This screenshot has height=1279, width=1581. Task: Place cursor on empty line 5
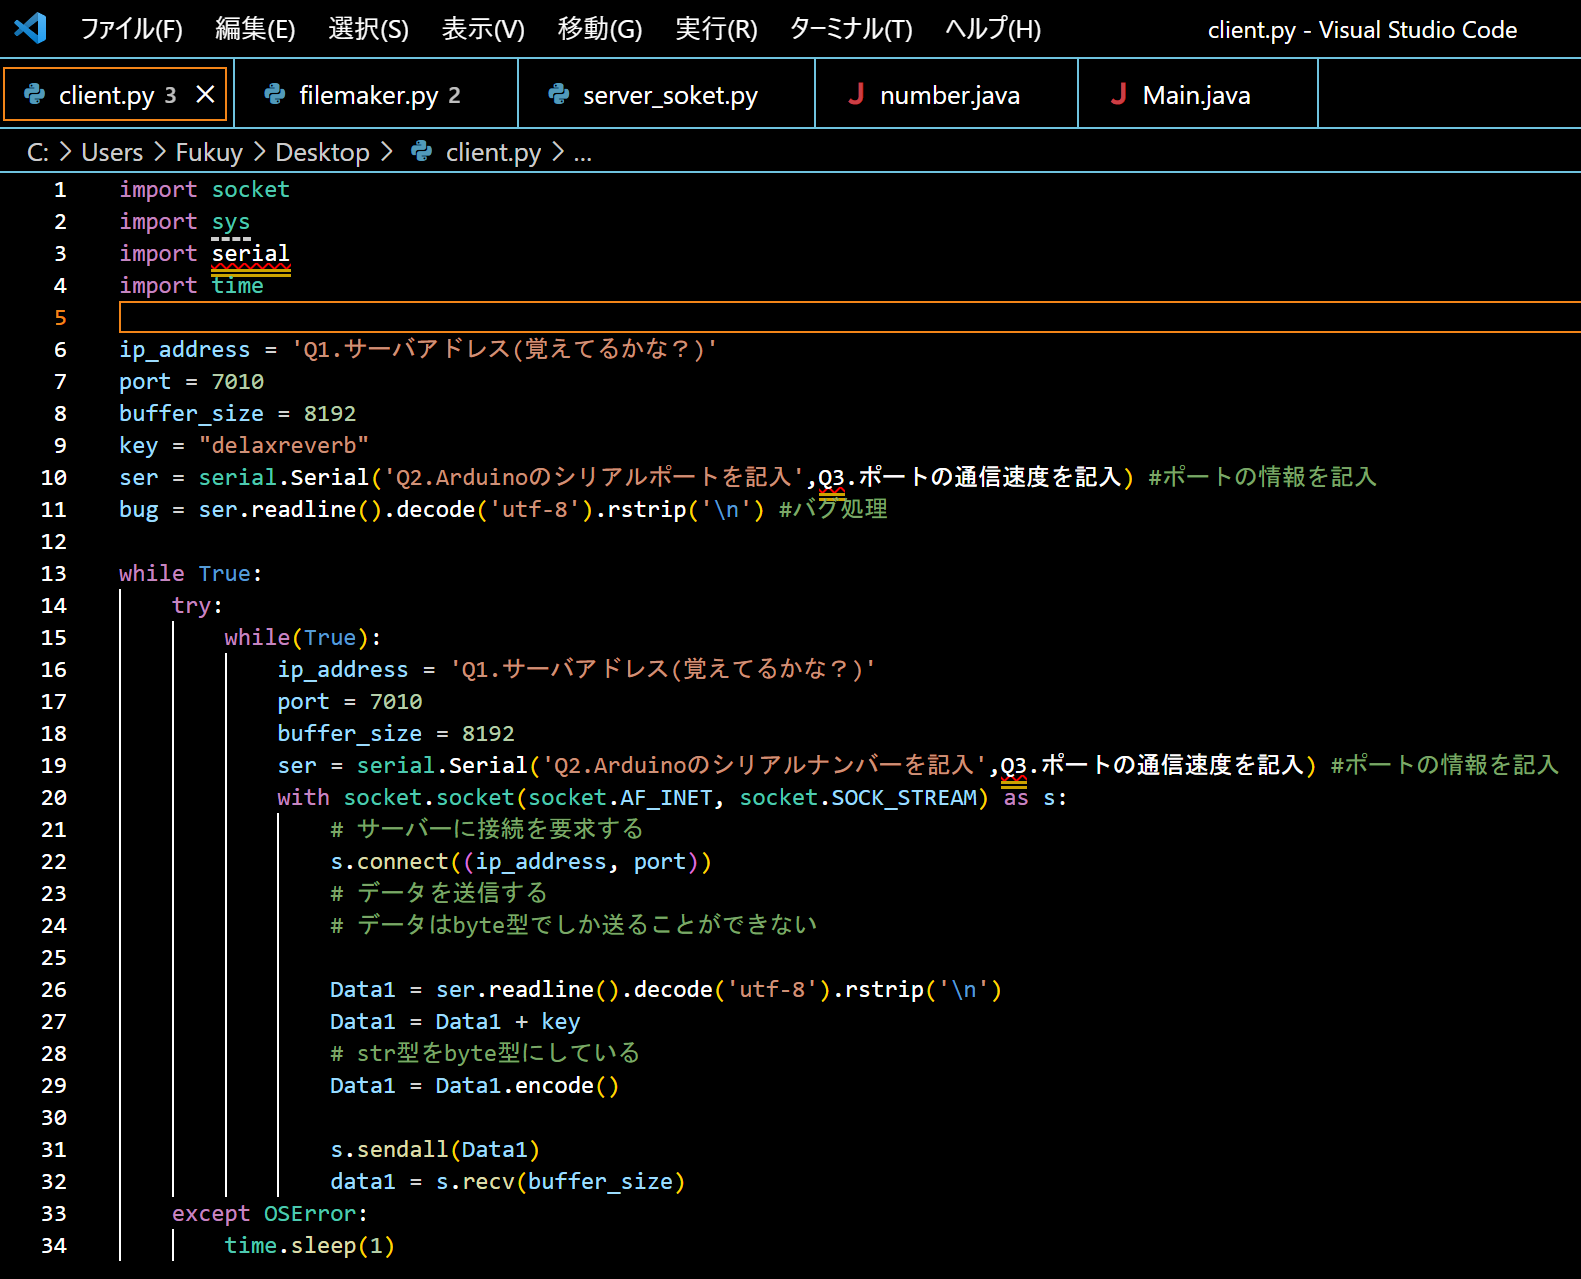600,317
